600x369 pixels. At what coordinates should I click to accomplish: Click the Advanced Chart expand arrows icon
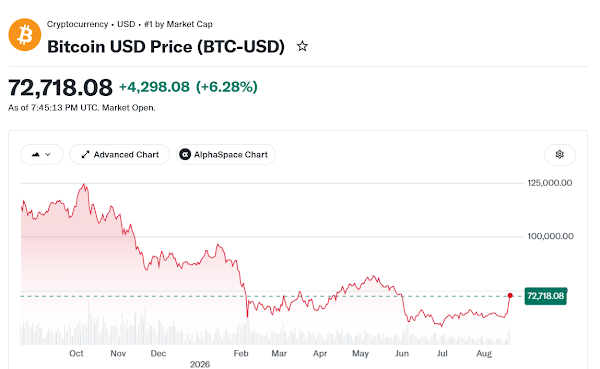click(x=85, y=155)
